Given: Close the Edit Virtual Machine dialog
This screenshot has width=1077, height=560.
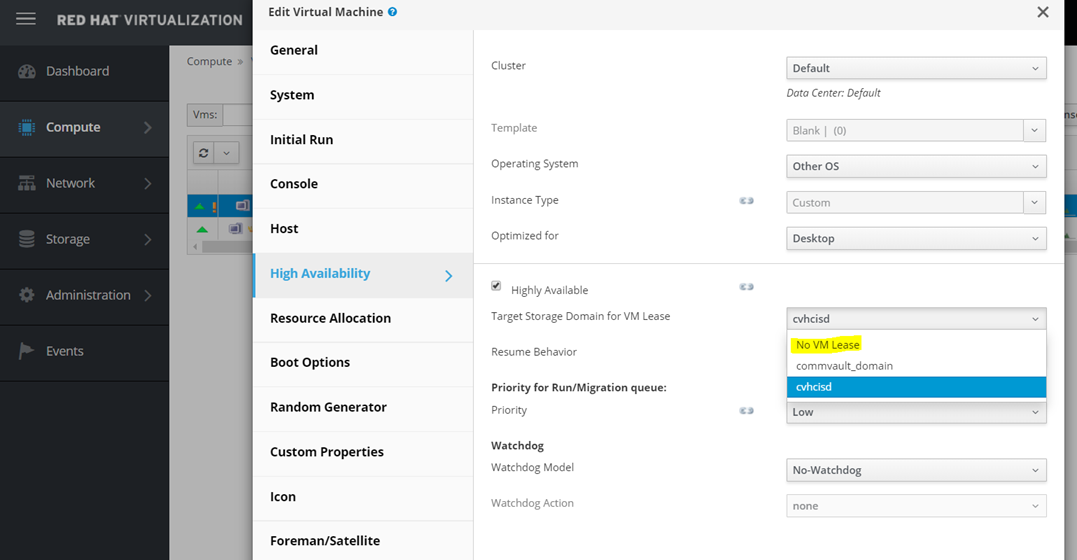Looking at the screenshot, I should click(1043, 12).
